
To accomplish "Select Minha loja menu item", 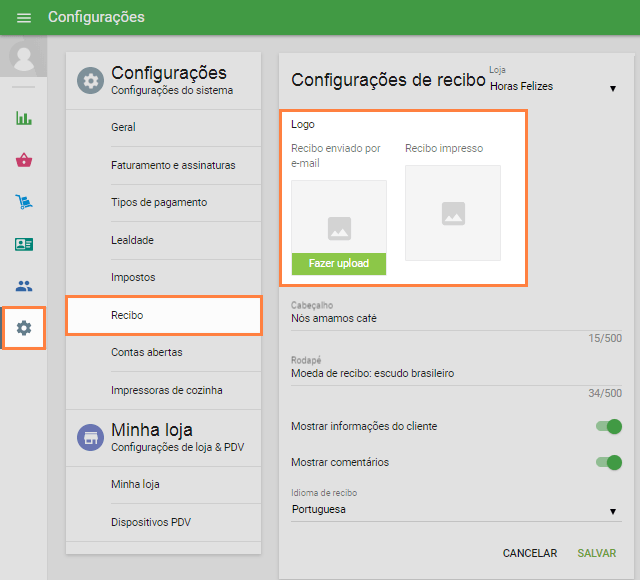I will (x=186, y=484).
